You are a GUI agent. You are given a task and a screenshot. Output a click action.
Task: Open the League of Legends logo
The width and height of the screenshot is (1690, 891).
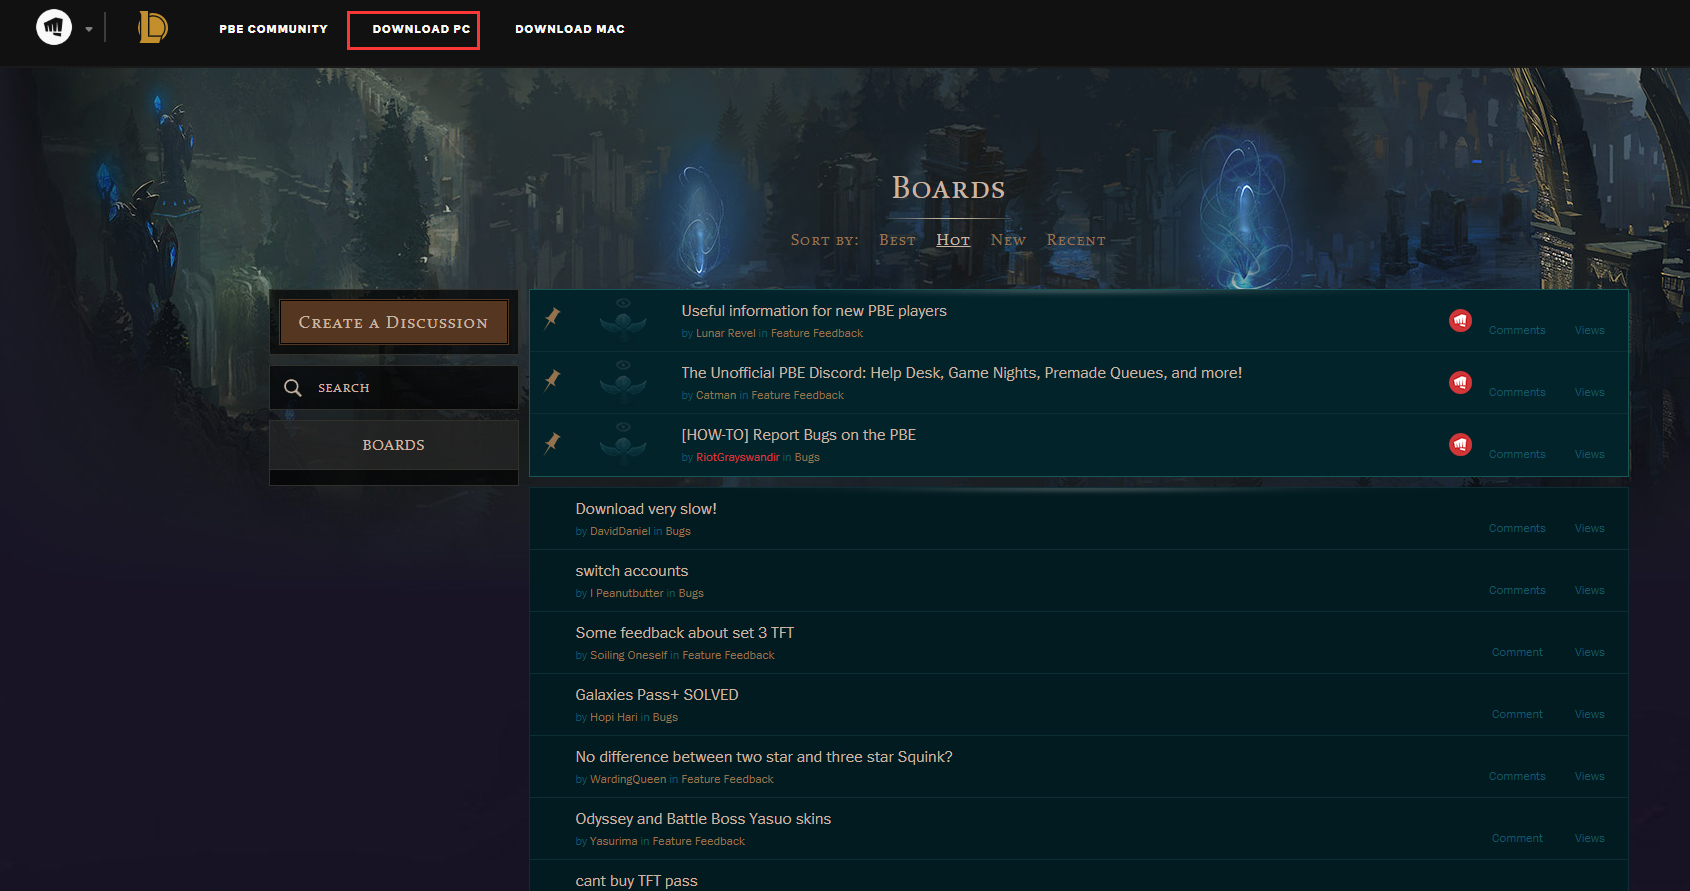click(152, 27)
